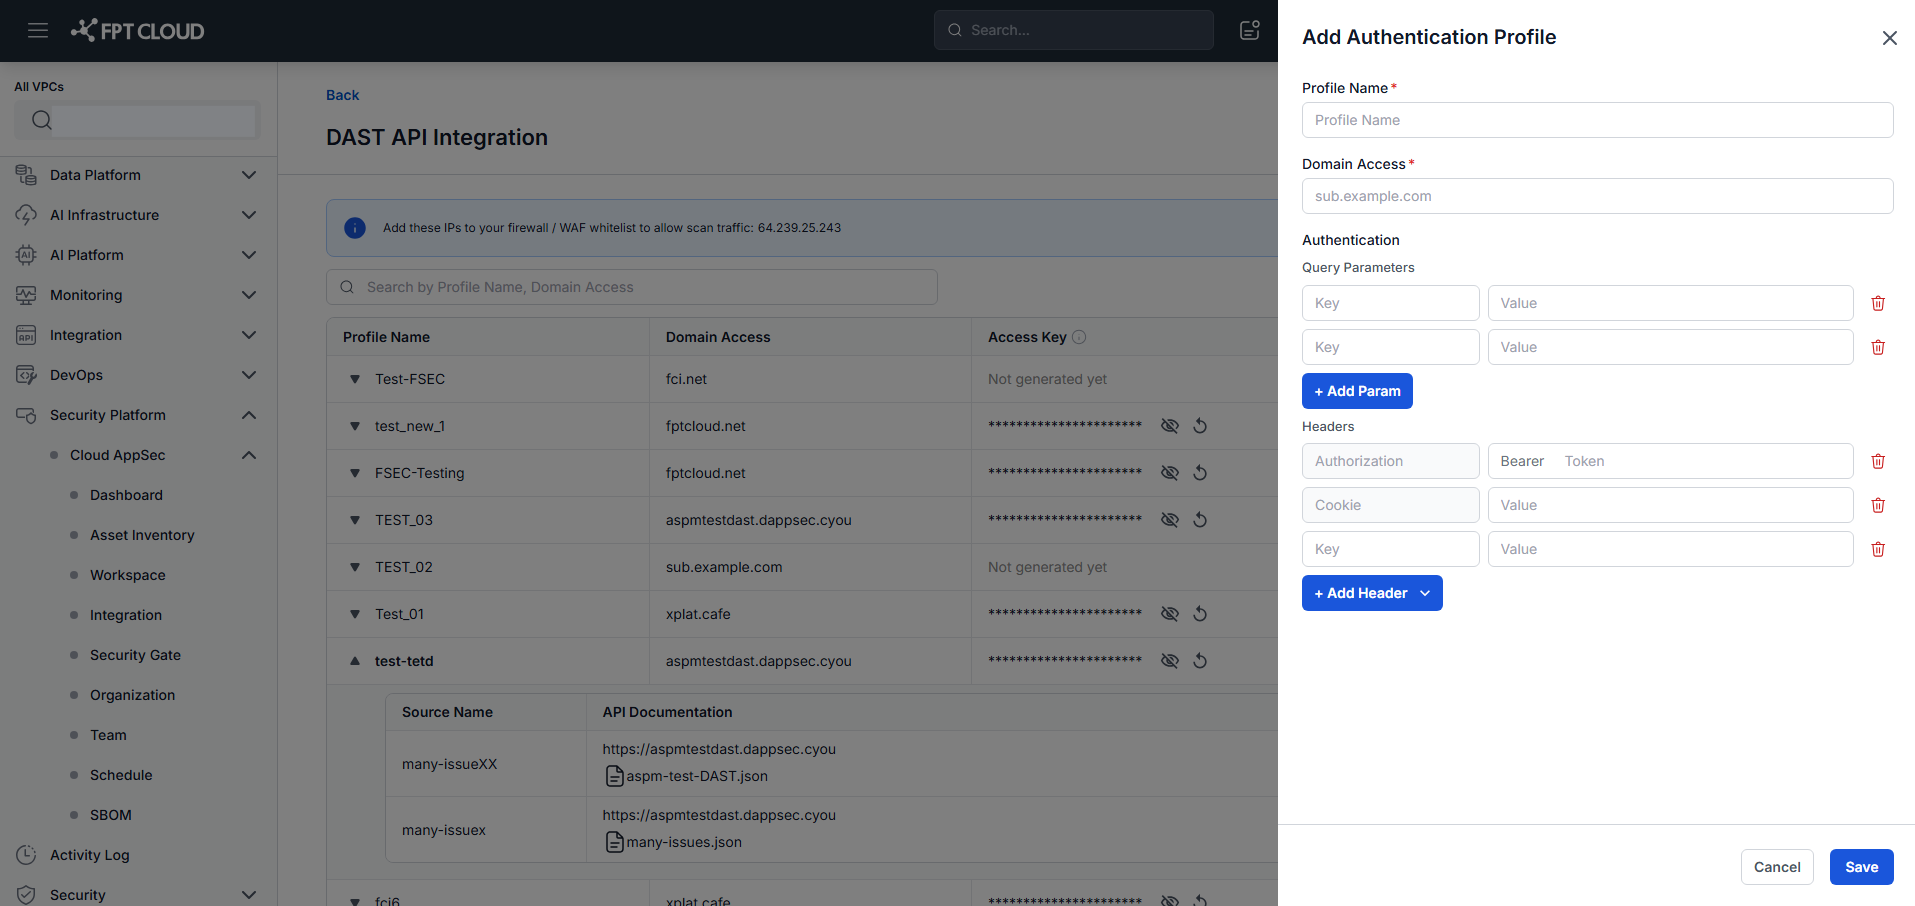Delete the Authorization header row
Image resolution: width=1915 pixels, height=906 pixels.
tap(1878, 461)
